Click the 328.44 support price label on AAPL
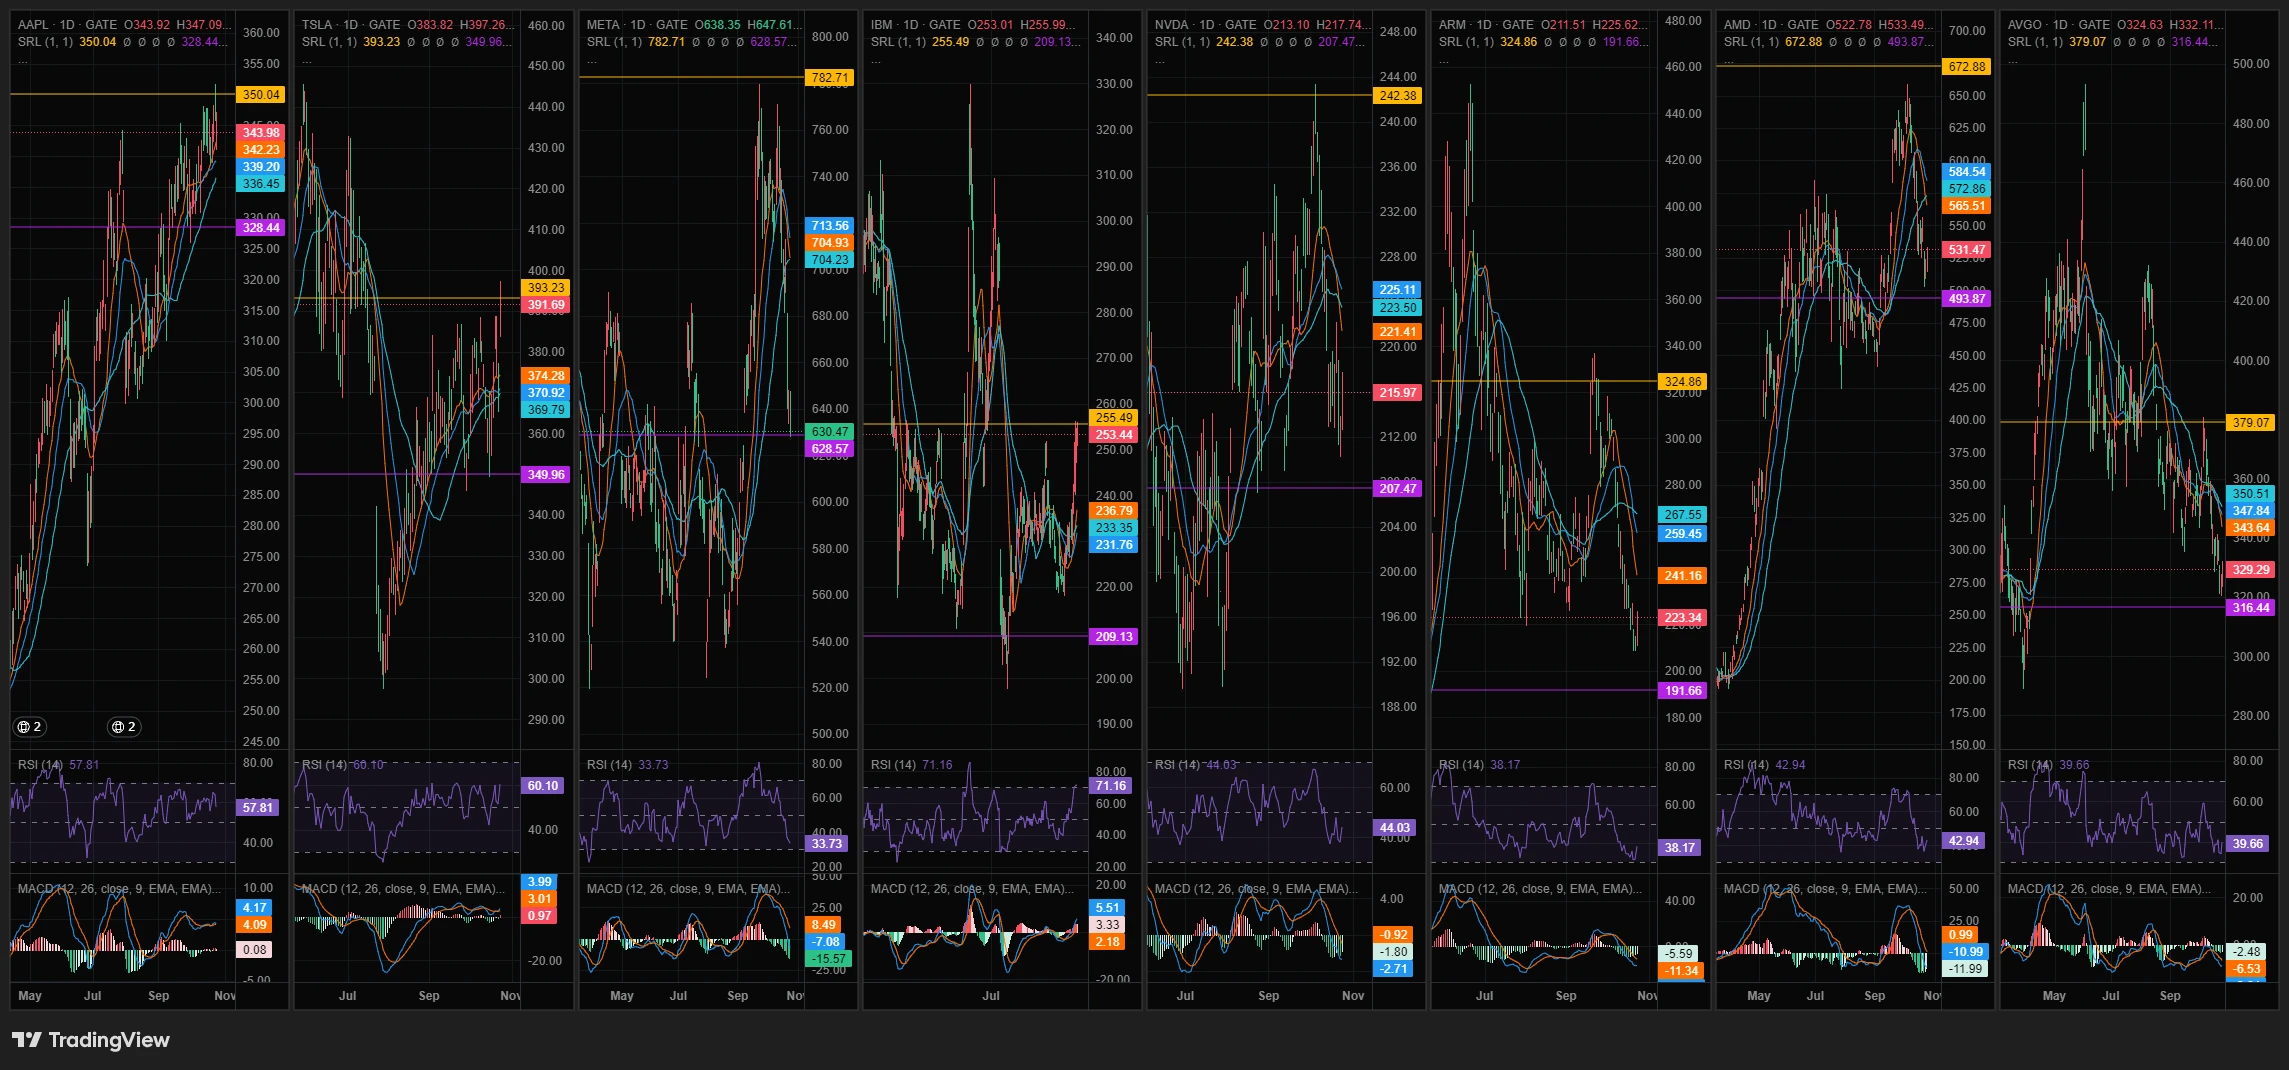Screen dimensions: 2289x1070 (x=261, y=228)
